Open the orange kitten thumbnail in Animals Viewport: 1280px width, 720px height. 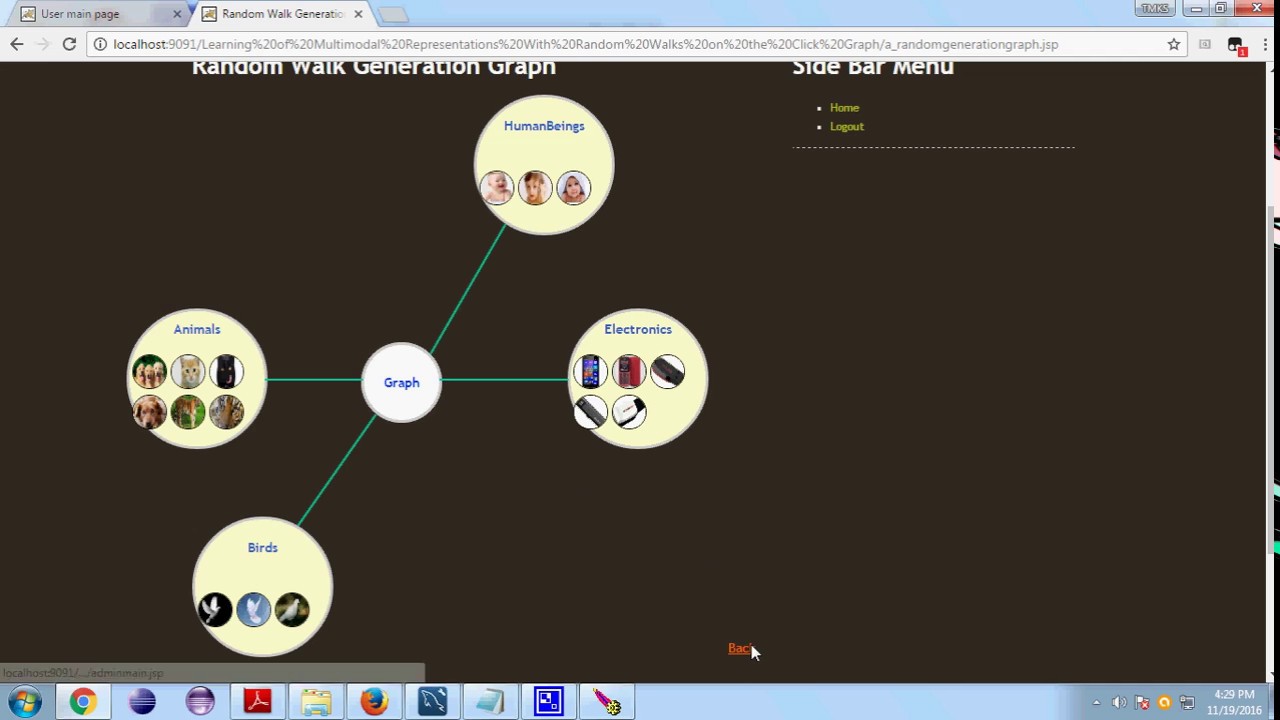[x=188, y=372]
